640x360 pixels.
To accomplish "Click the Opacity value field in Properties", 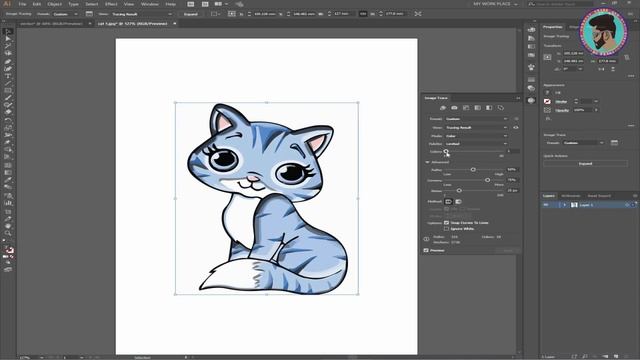I will 583,110.
